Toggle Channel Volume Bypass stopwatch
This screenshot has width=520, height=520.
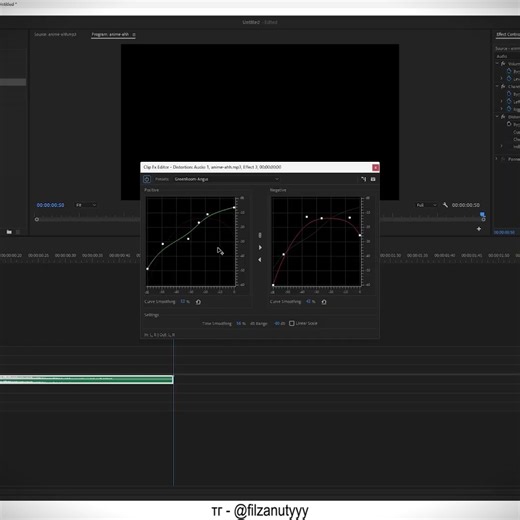pos(509,94)
